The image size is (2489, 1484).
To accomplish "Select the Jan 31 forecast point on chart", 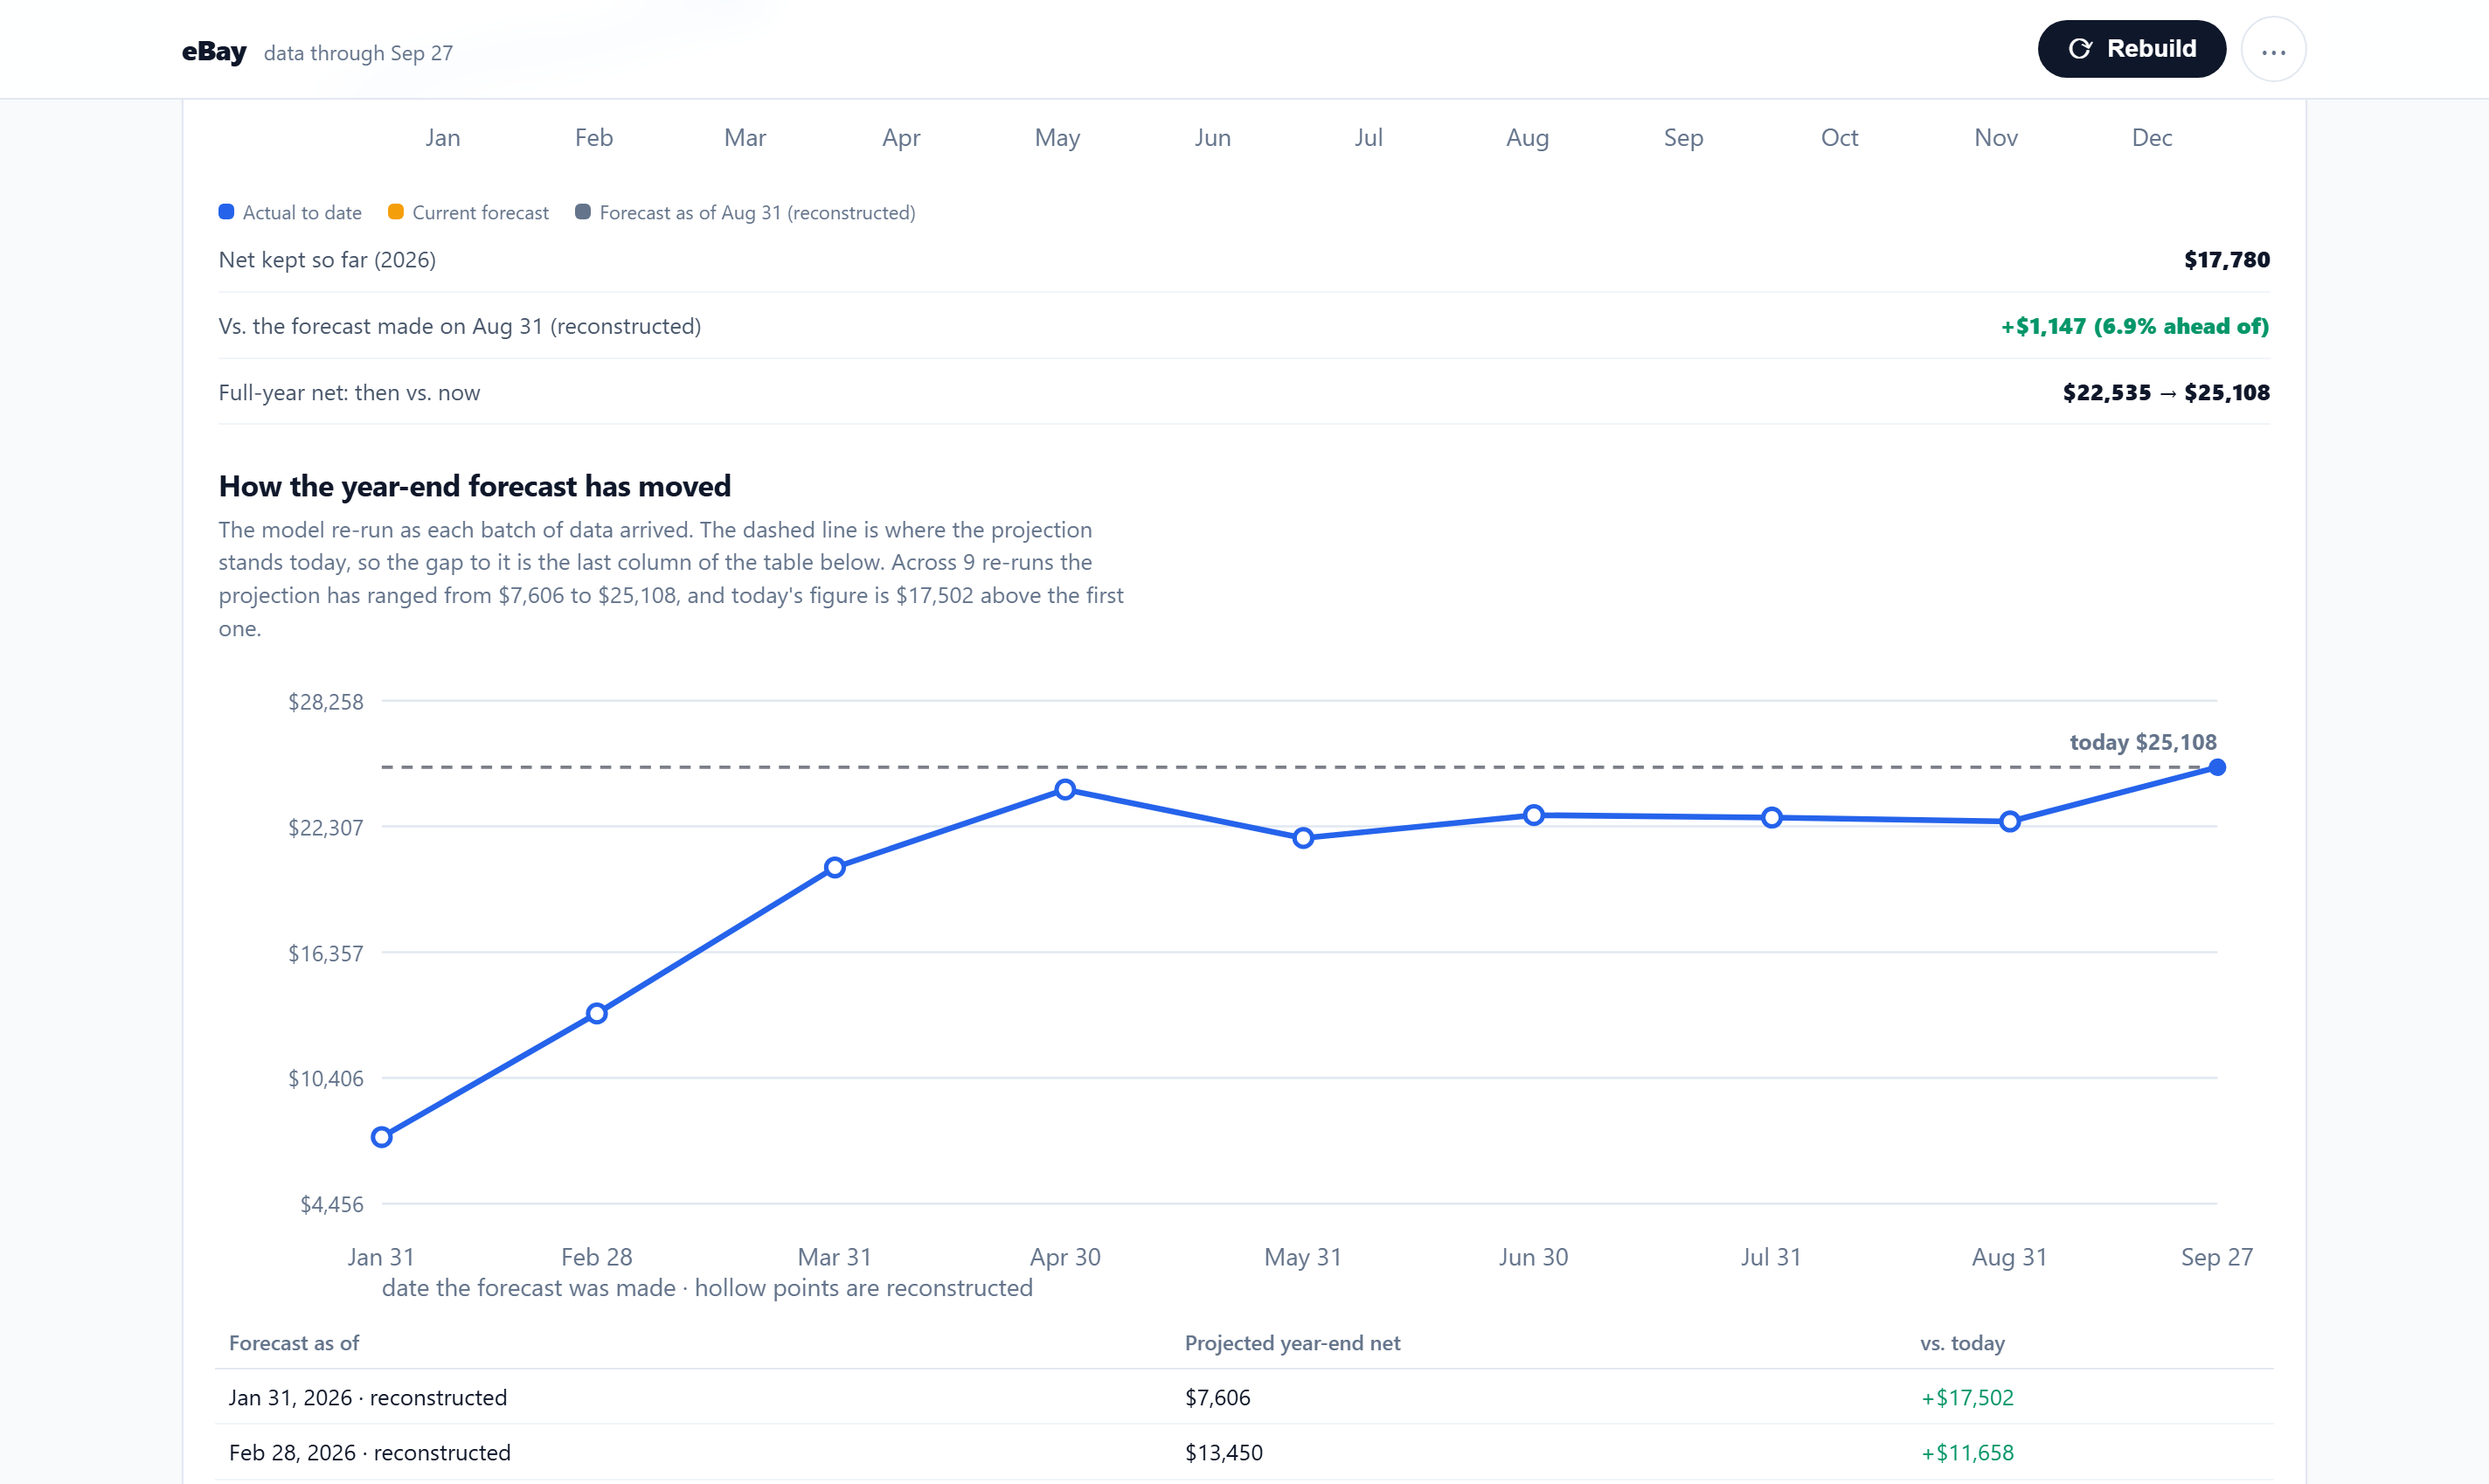I will click(x=381, y=1137).
